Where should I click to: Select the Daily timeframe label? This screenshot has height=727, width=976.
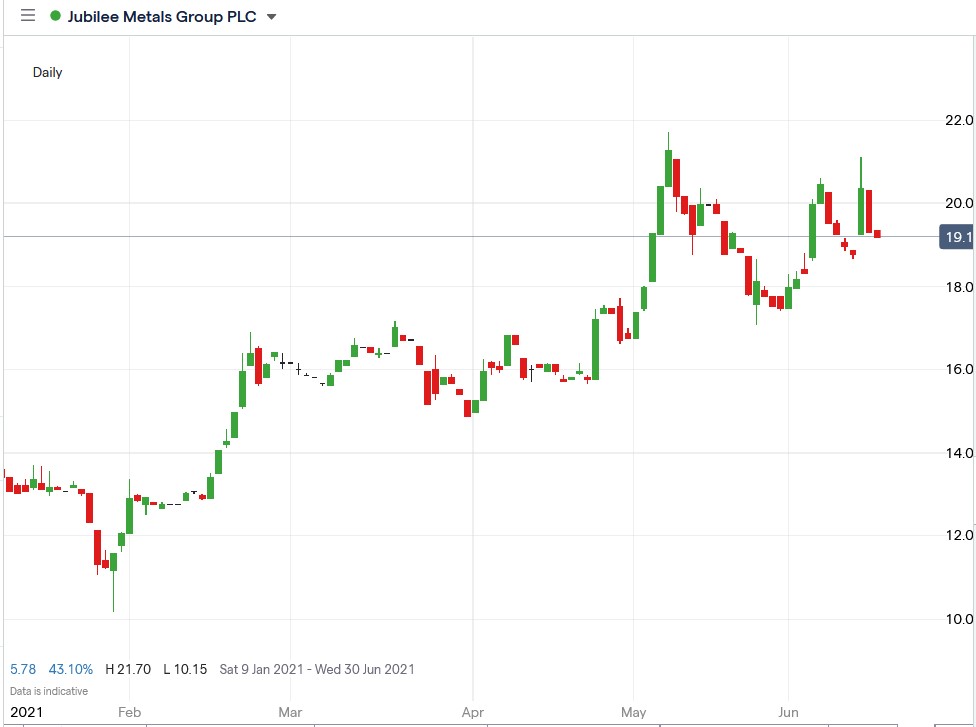tap(47, 72)
